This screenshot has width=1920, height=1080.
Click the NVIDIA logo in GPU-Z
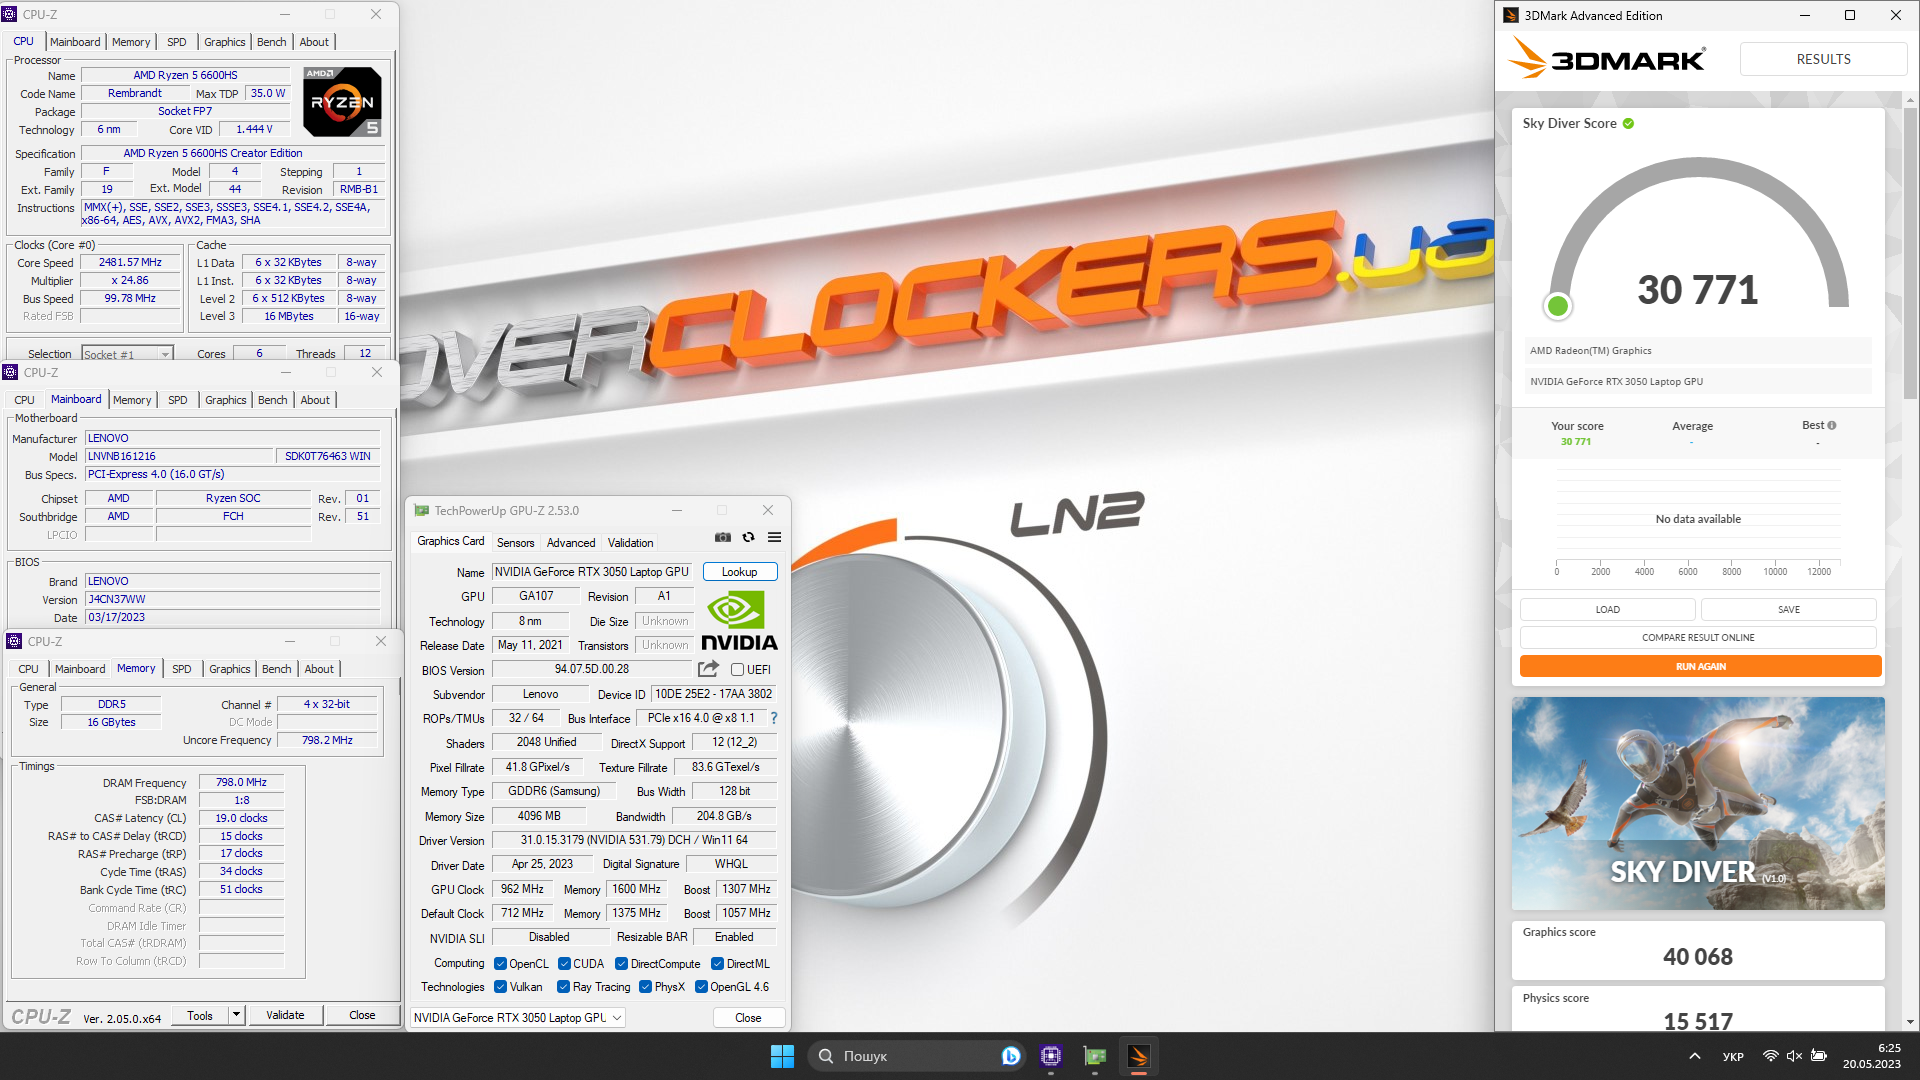pos(739,621)
